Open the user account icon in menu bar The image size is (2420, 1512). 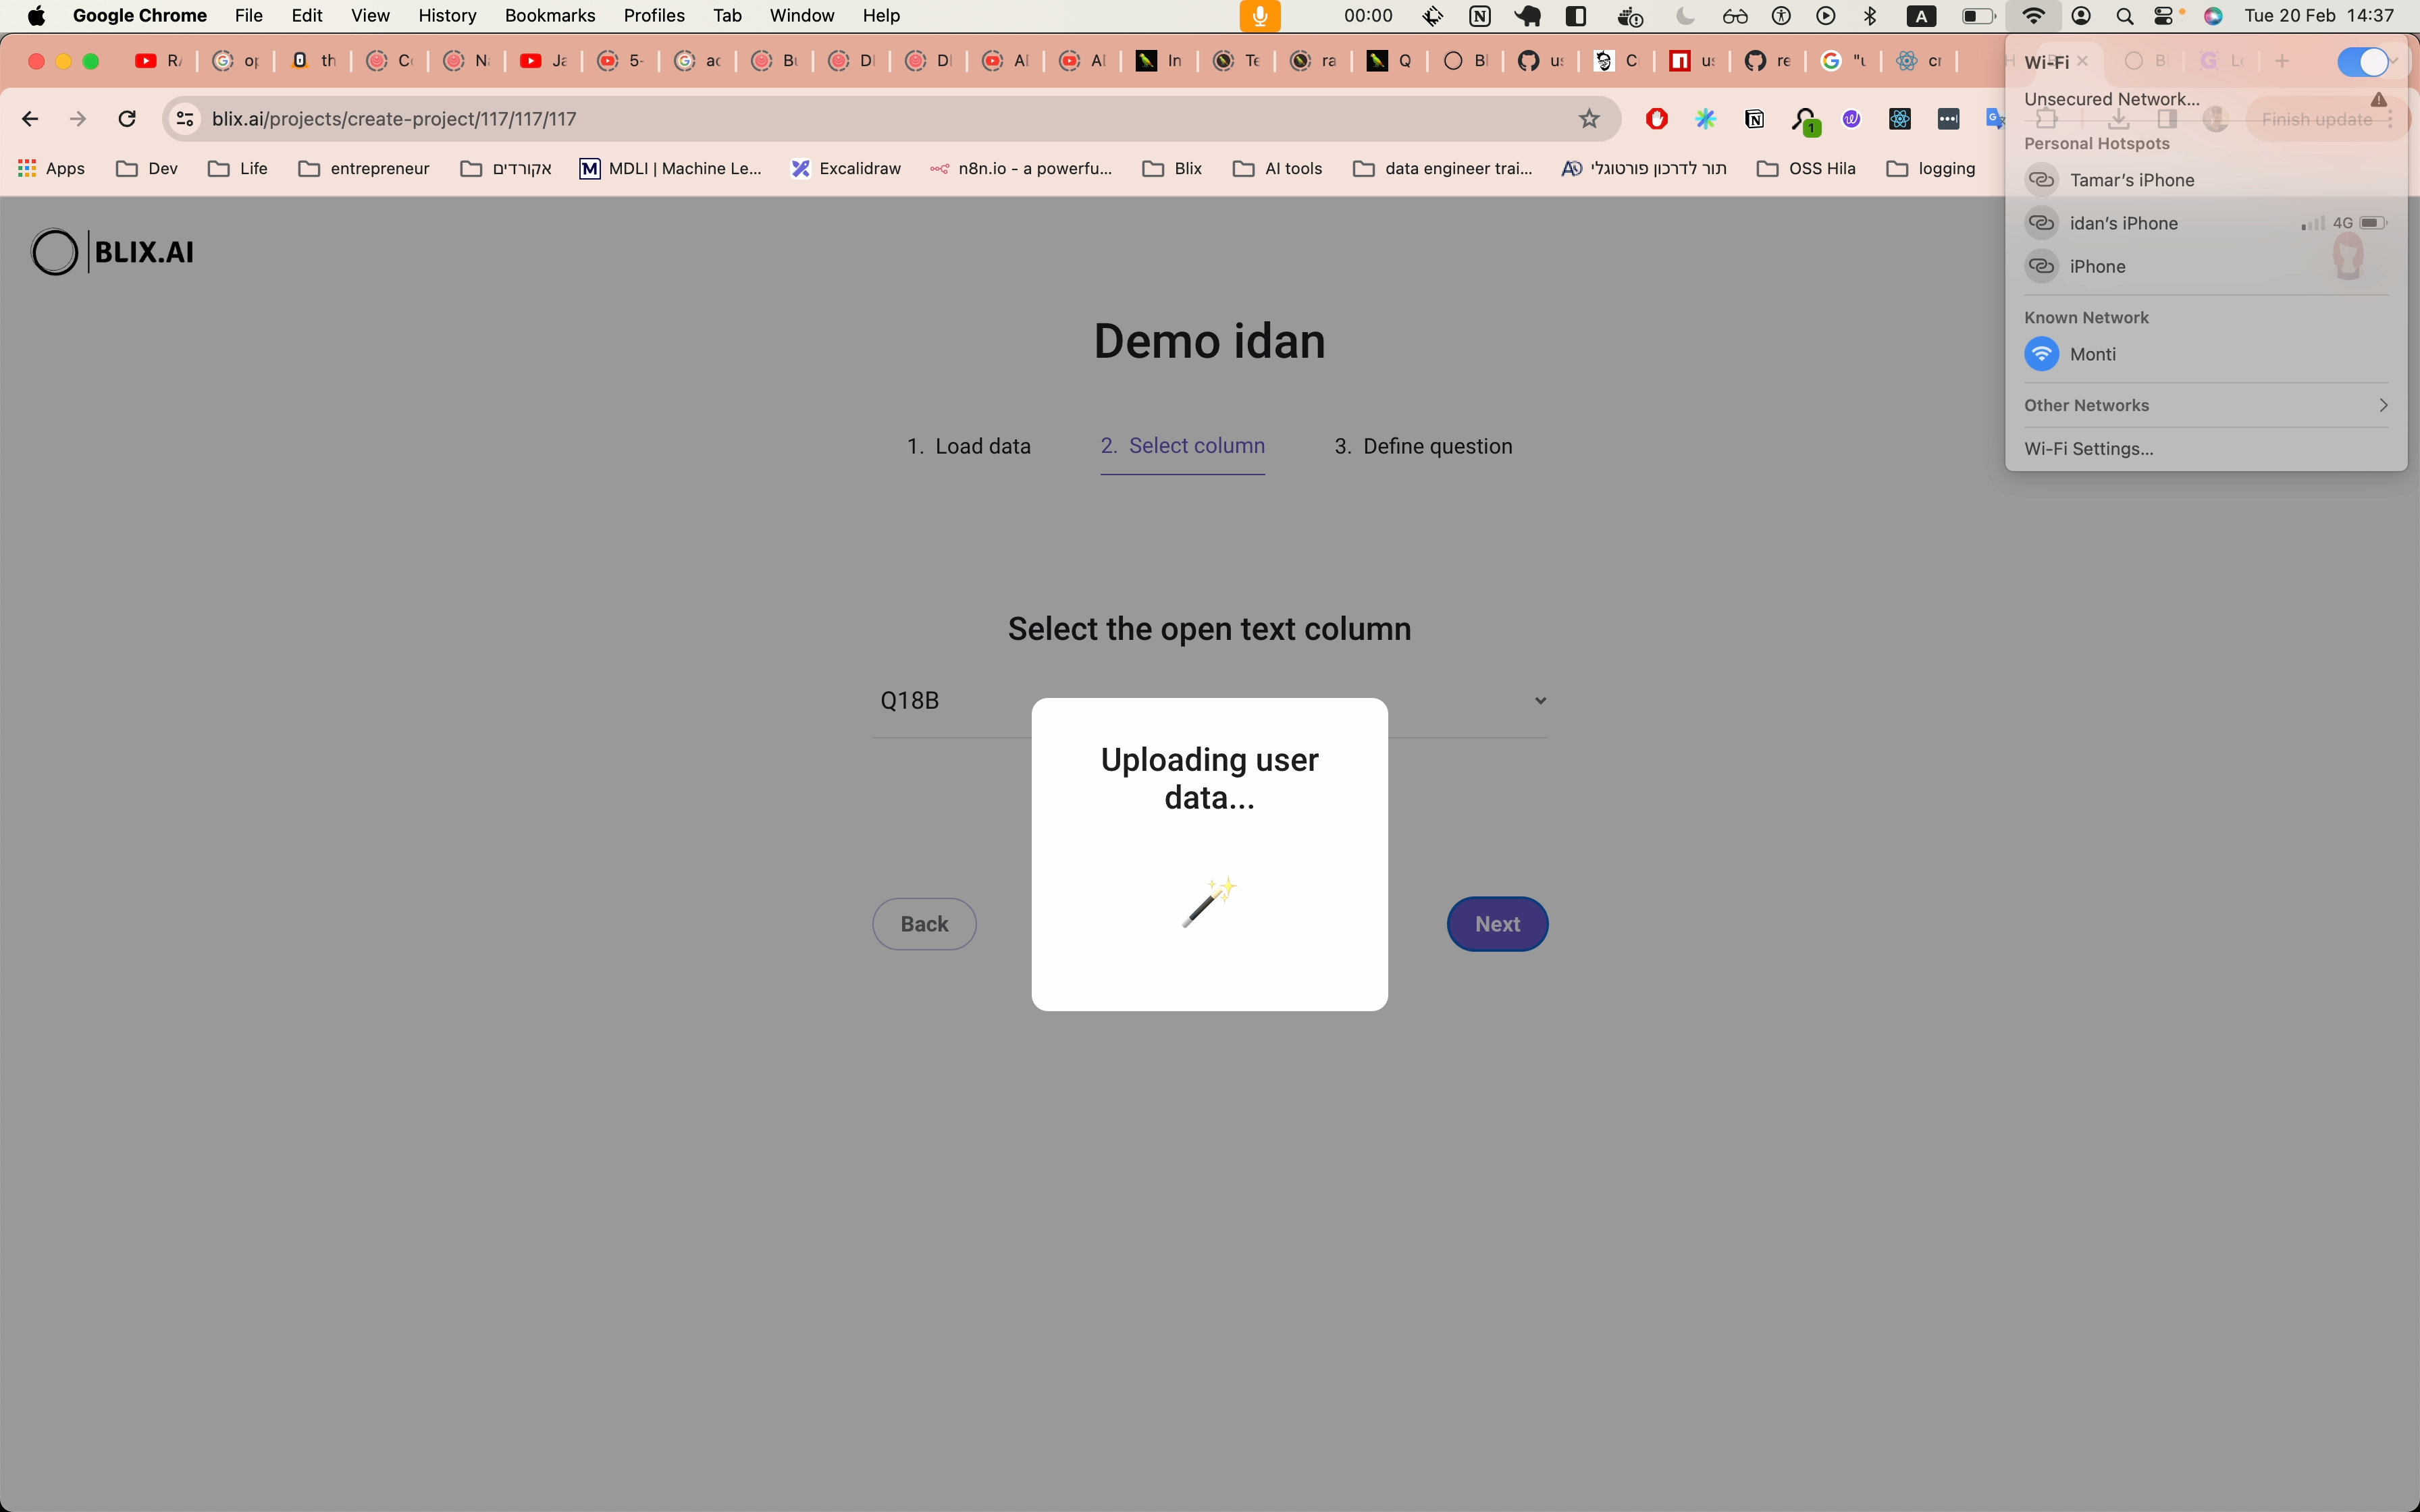tap(2081, 16)
